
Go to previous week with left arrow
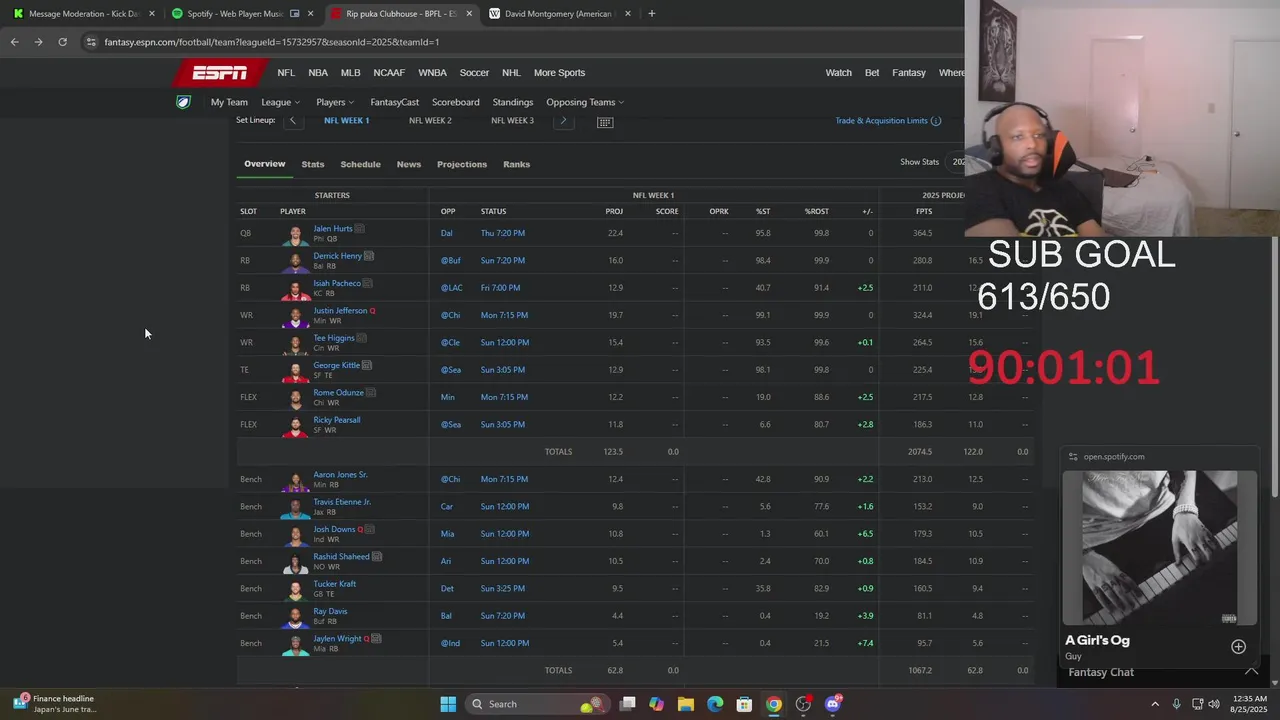292,120
